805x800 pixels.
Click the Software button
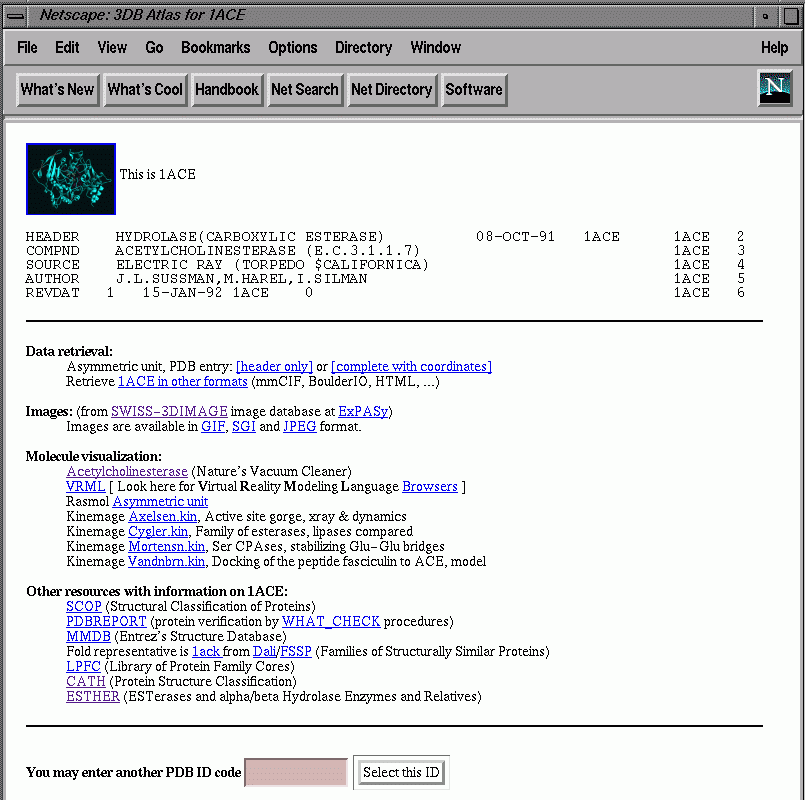(x=474, y=89)
